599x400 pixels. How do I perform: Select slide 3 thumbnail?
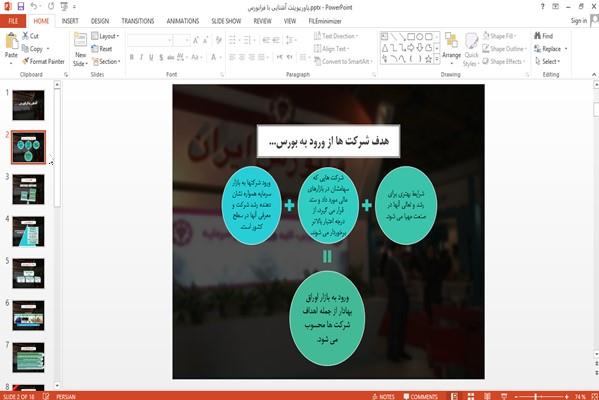coord(28,189)
